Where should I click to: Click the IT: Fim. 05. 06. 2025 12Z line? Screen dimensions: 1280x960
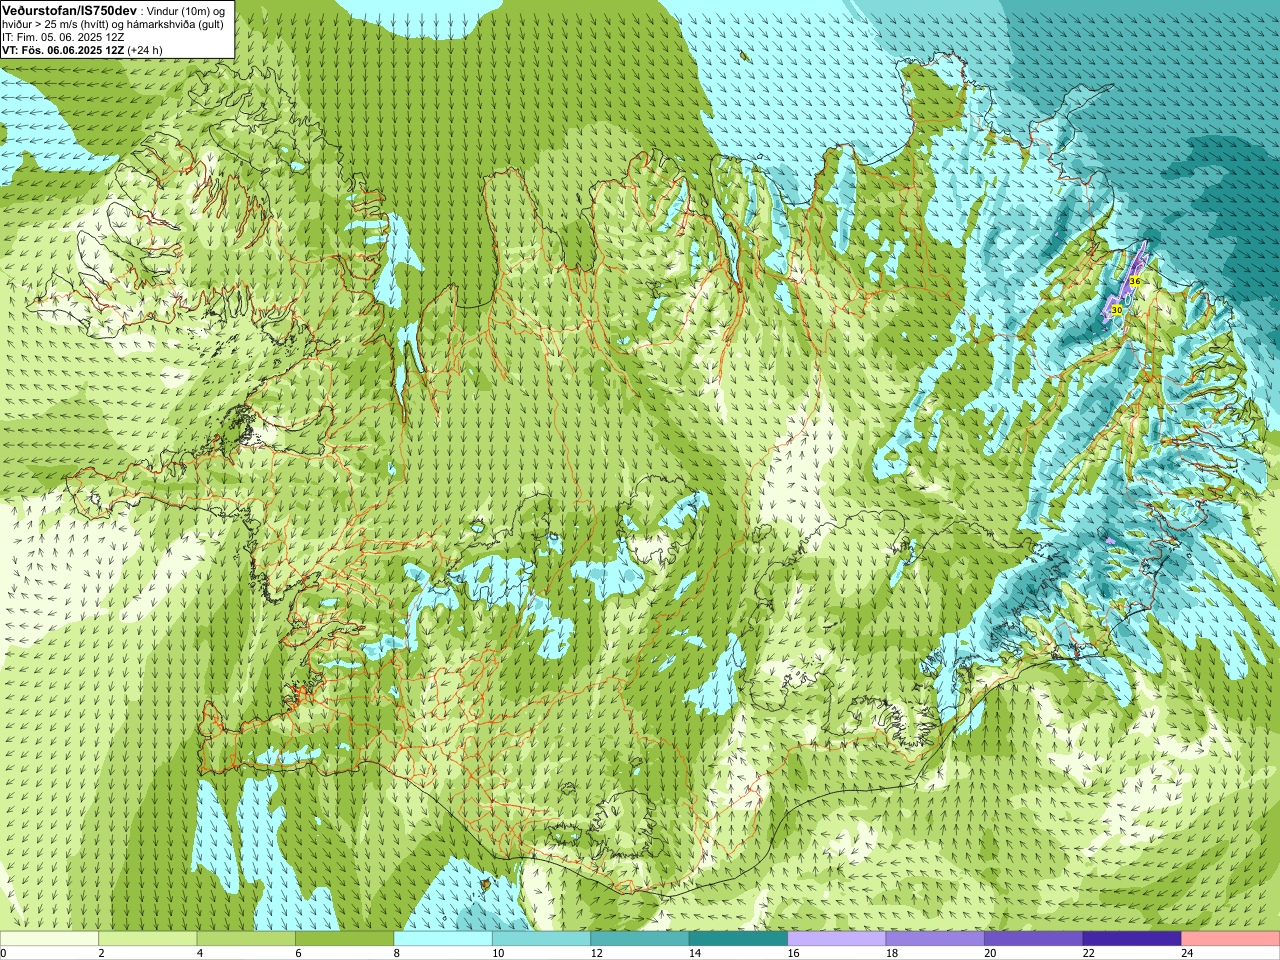click(63, 37)
